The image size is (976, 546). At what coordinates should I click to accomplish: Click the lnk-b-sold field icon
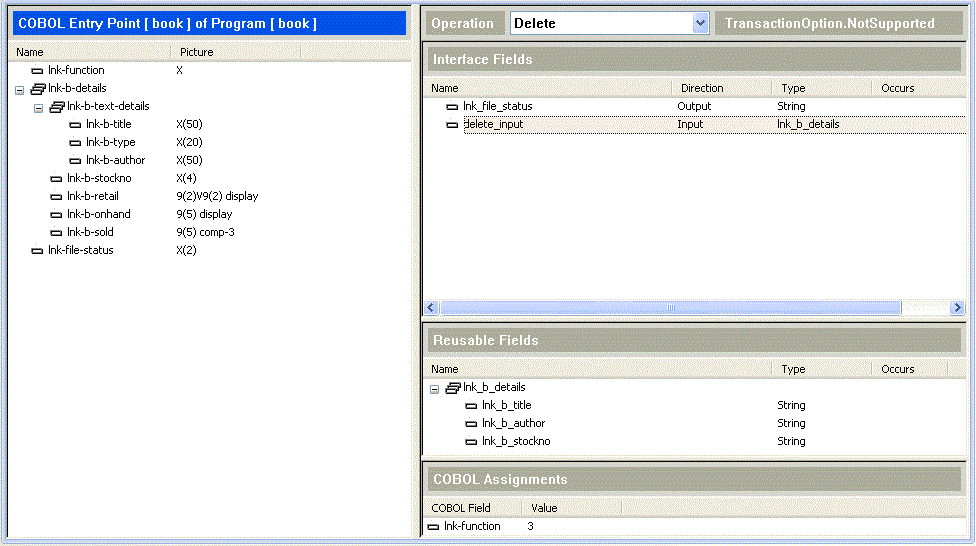56,233
